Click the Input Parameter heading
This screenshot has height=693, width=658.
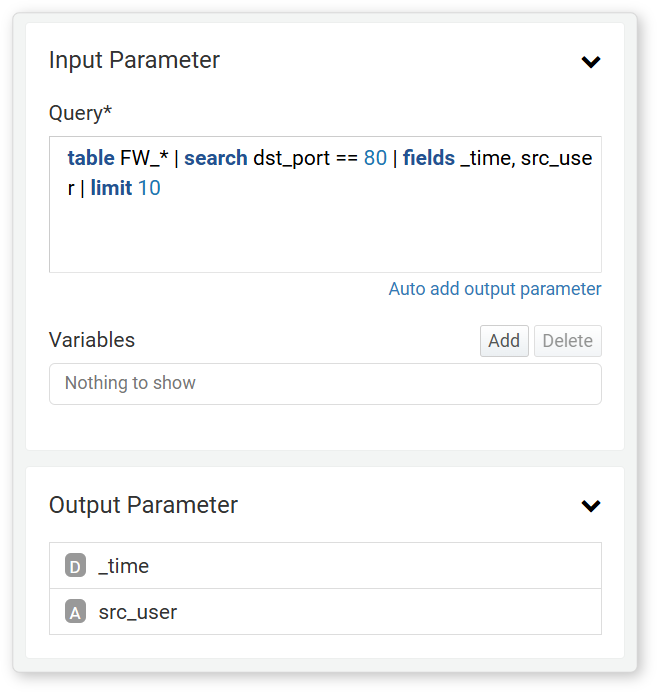point(134,60)
